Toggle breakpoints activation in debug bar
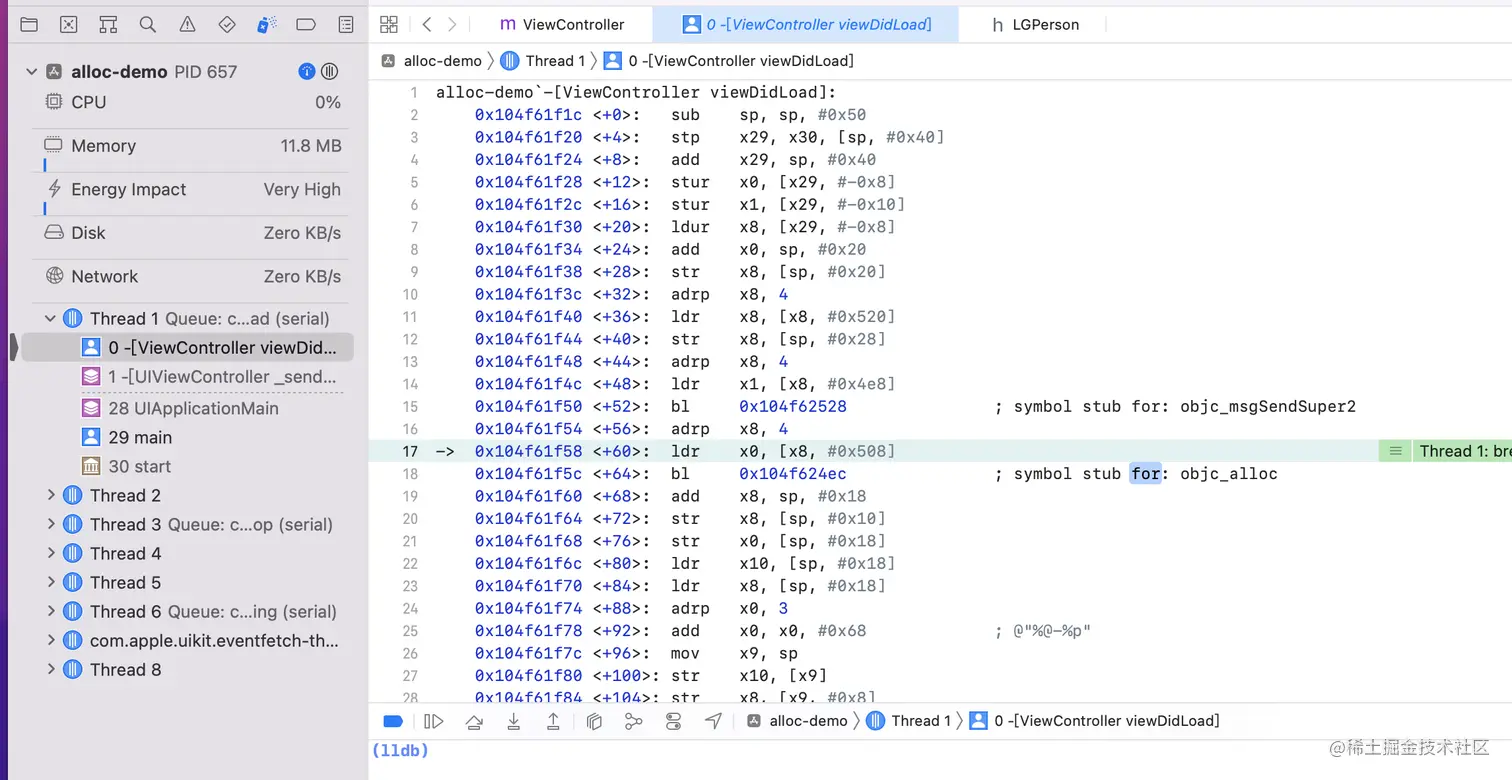The height and width of the screenshot is (780, 1512). click(393, 721)
